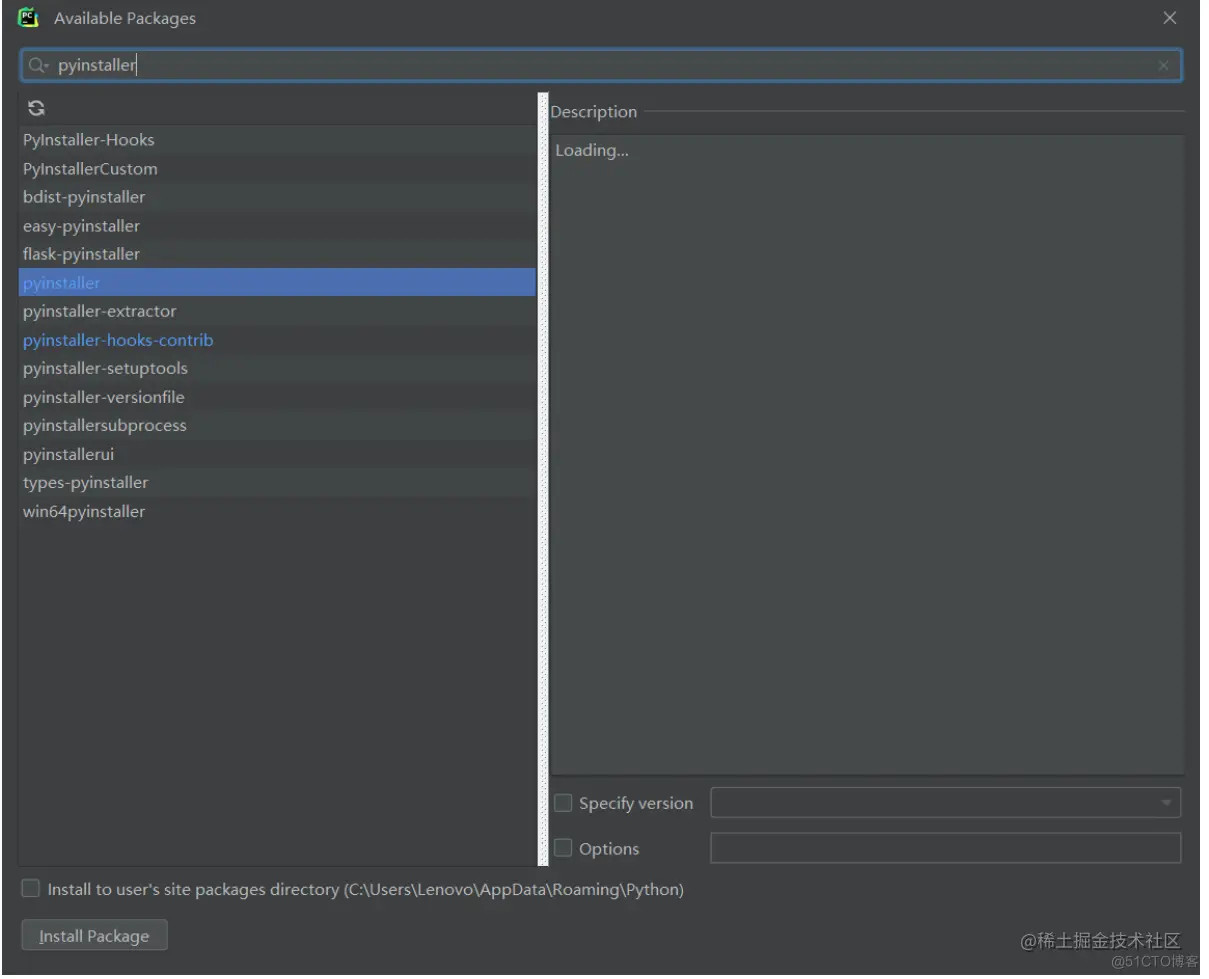The width and height of the screenshot is (1209, 979).
Task: Select easy-pyinstaller package
Action: (x=277, y=226)
